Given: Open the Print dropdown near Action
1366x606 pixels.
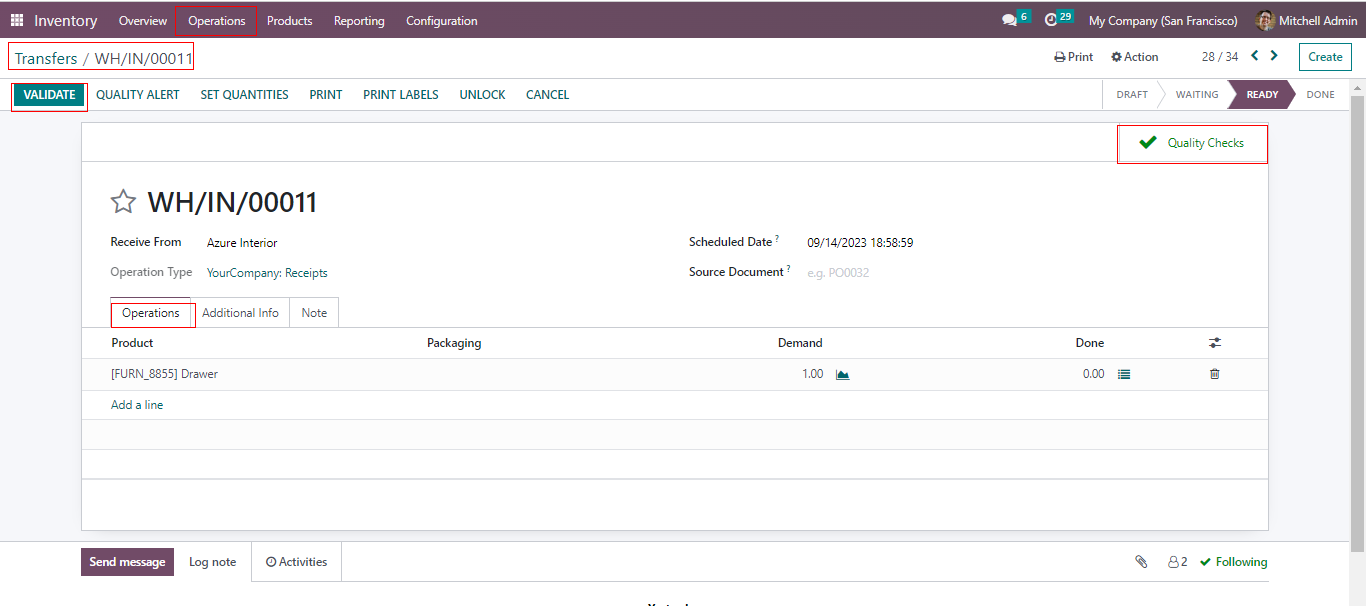Looking at the screenshot, I should coord(1074,57).
